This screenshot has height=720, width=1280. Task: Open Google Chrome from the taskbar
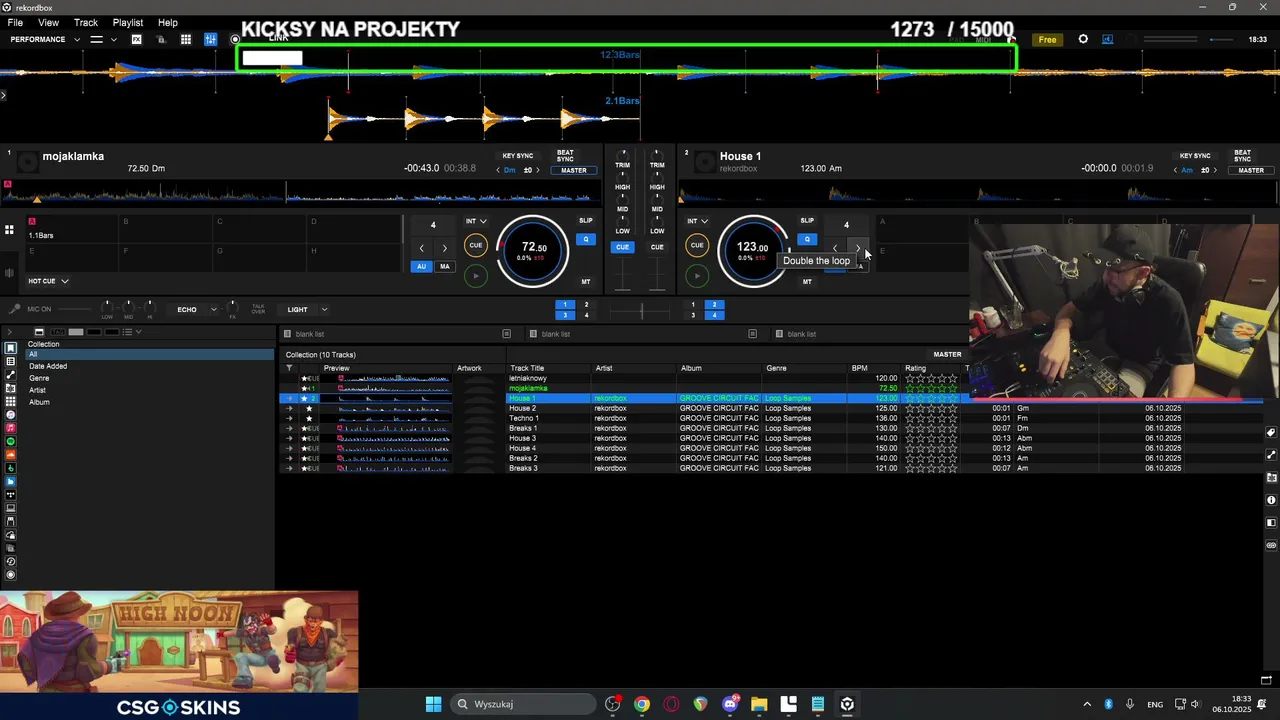coord(642,704)
